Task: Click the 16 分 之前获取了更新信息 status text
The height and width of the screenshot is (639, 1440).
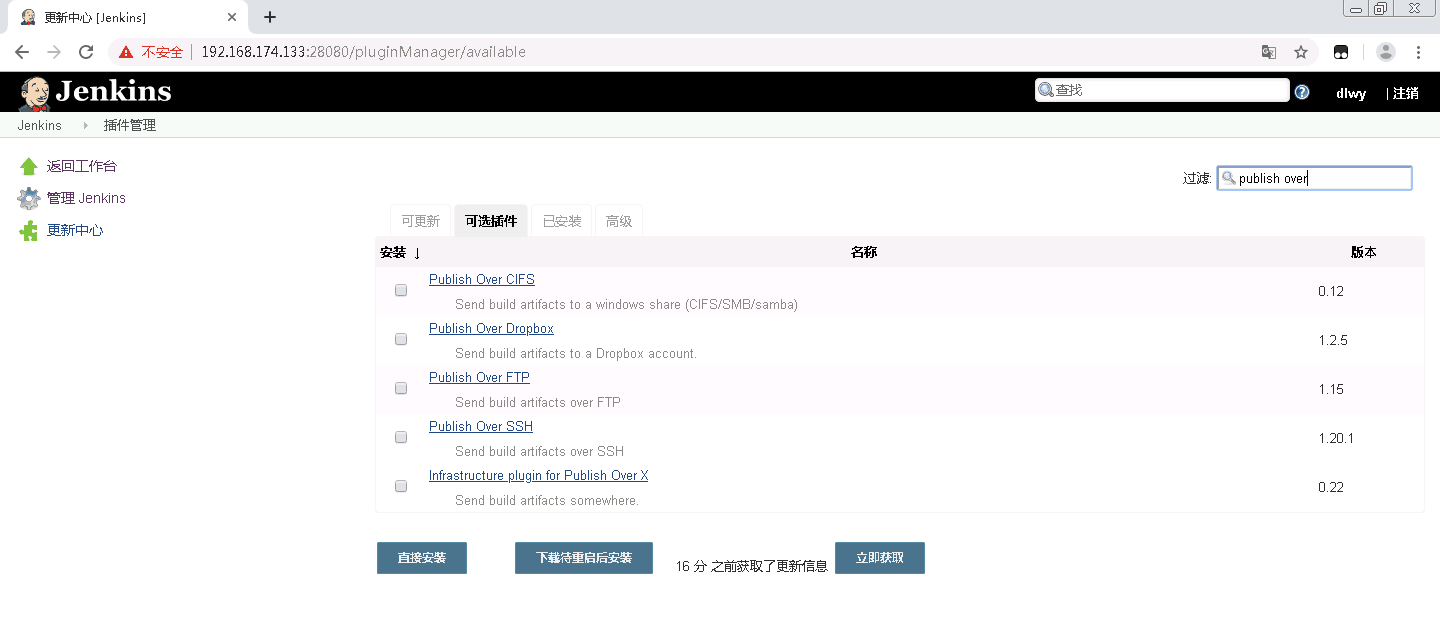Action: point(752,566)
